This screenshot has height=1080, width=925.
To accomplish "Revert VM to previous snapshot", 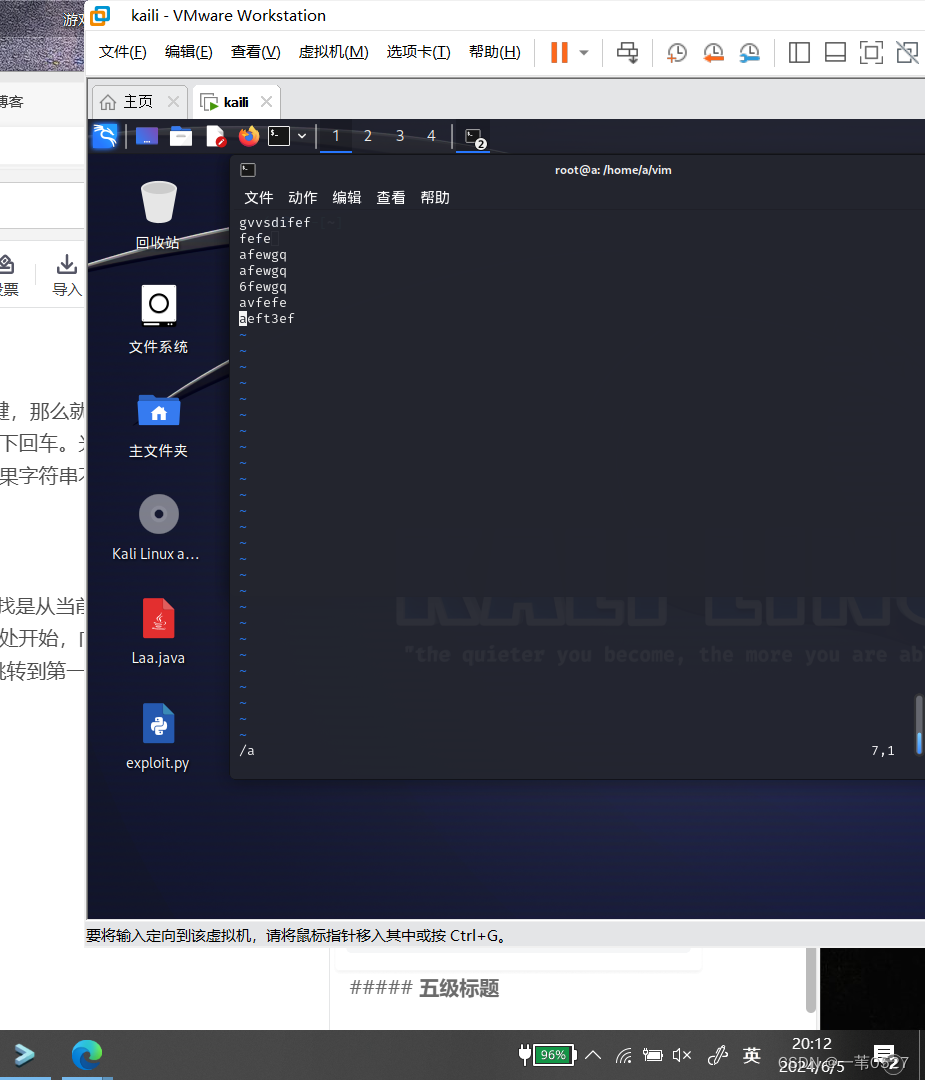I will click(x=713, y=52).
